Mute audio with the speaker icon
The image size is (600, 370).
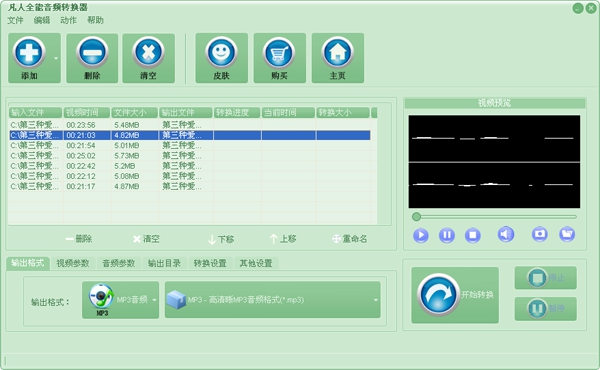[505, 234]
